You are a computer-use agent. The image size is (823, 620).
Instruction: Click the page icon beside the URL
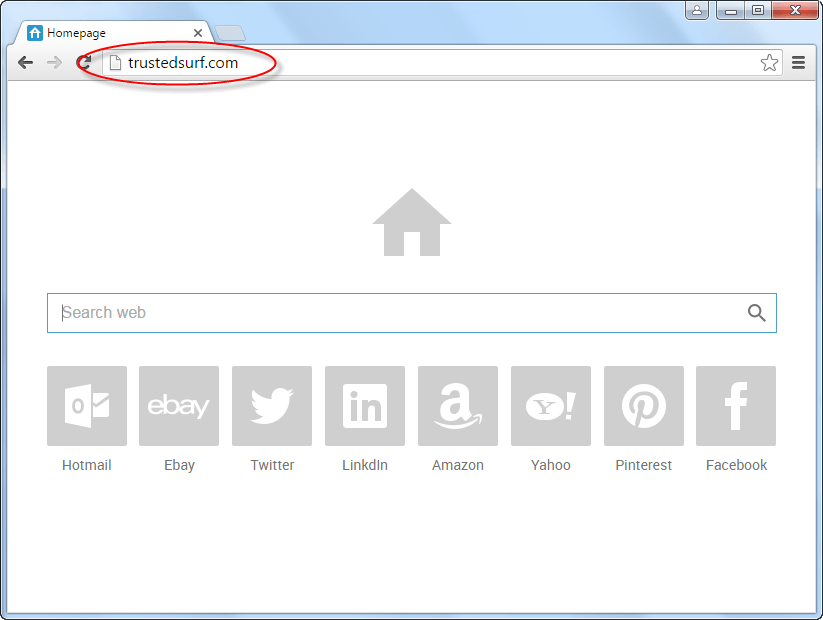(x=115, y=63)
